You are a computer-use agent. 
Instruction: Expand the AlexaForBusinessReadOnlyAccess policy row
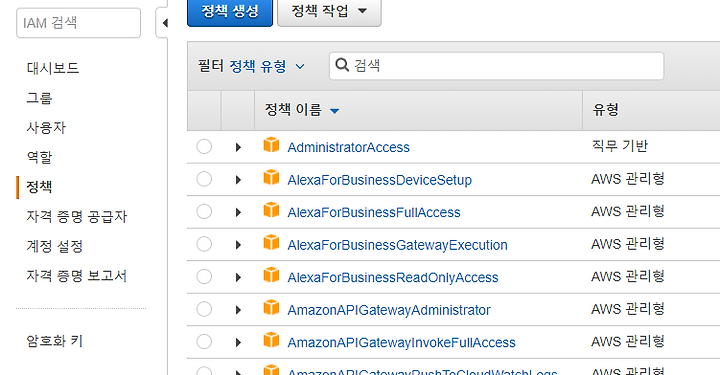[238, 278]
